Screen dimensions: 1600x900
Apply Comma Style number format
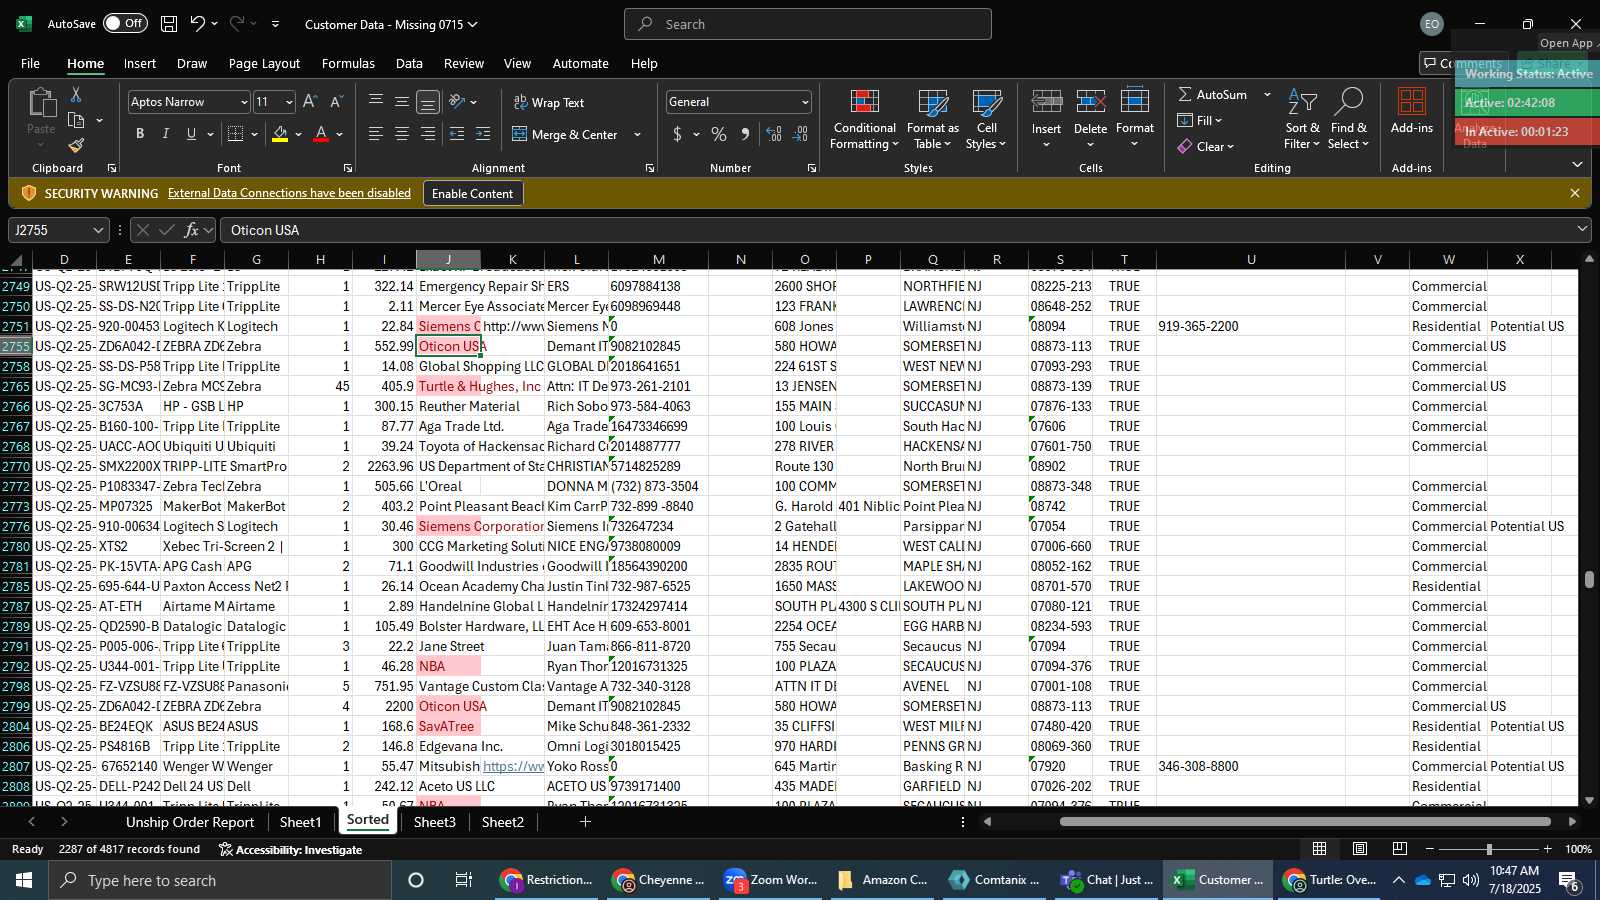tap(745, 134)
